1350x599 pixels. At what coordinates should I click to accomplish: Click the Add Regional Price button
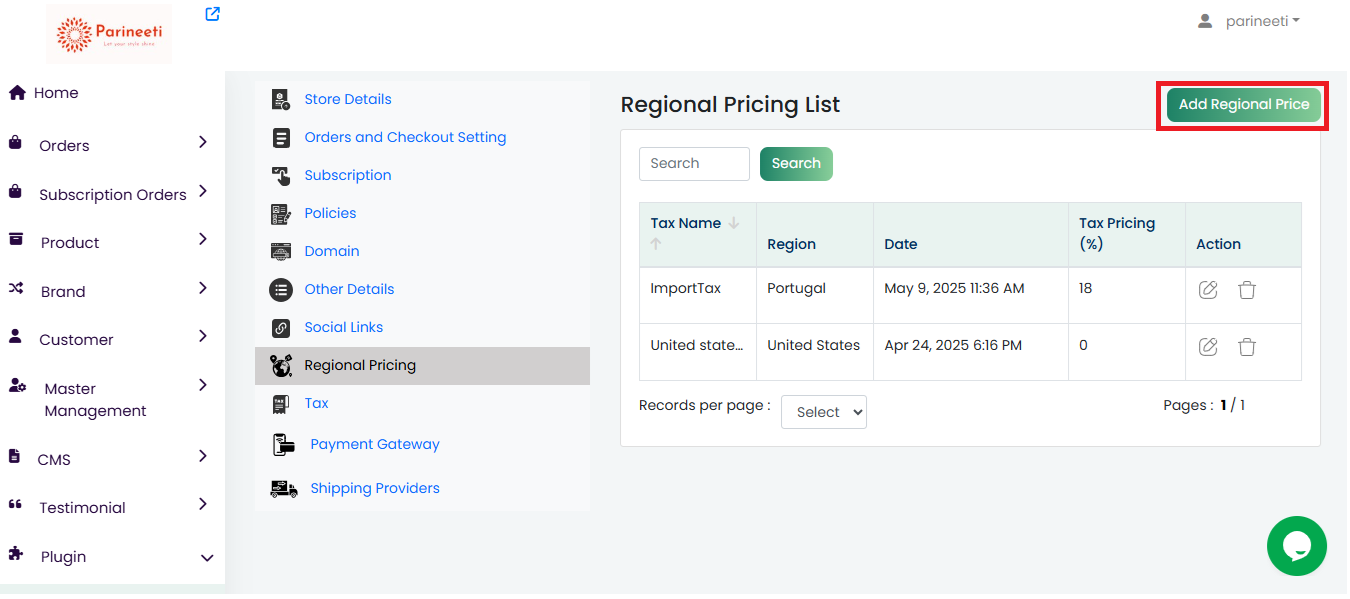click(1243, 105)
